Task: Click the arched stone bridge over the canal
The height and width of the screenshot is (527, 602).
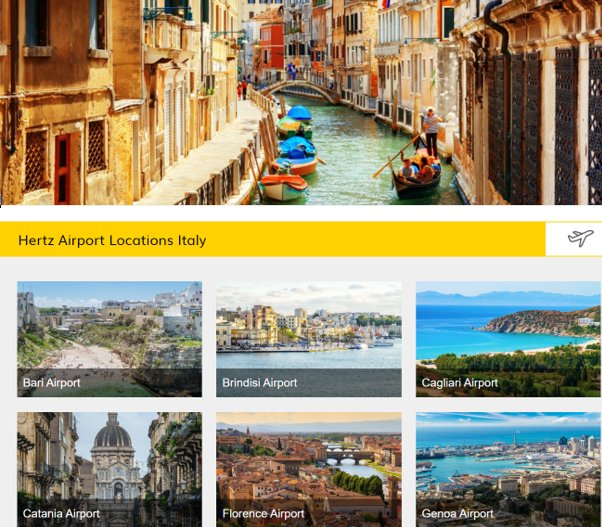Action: point(302,91)
